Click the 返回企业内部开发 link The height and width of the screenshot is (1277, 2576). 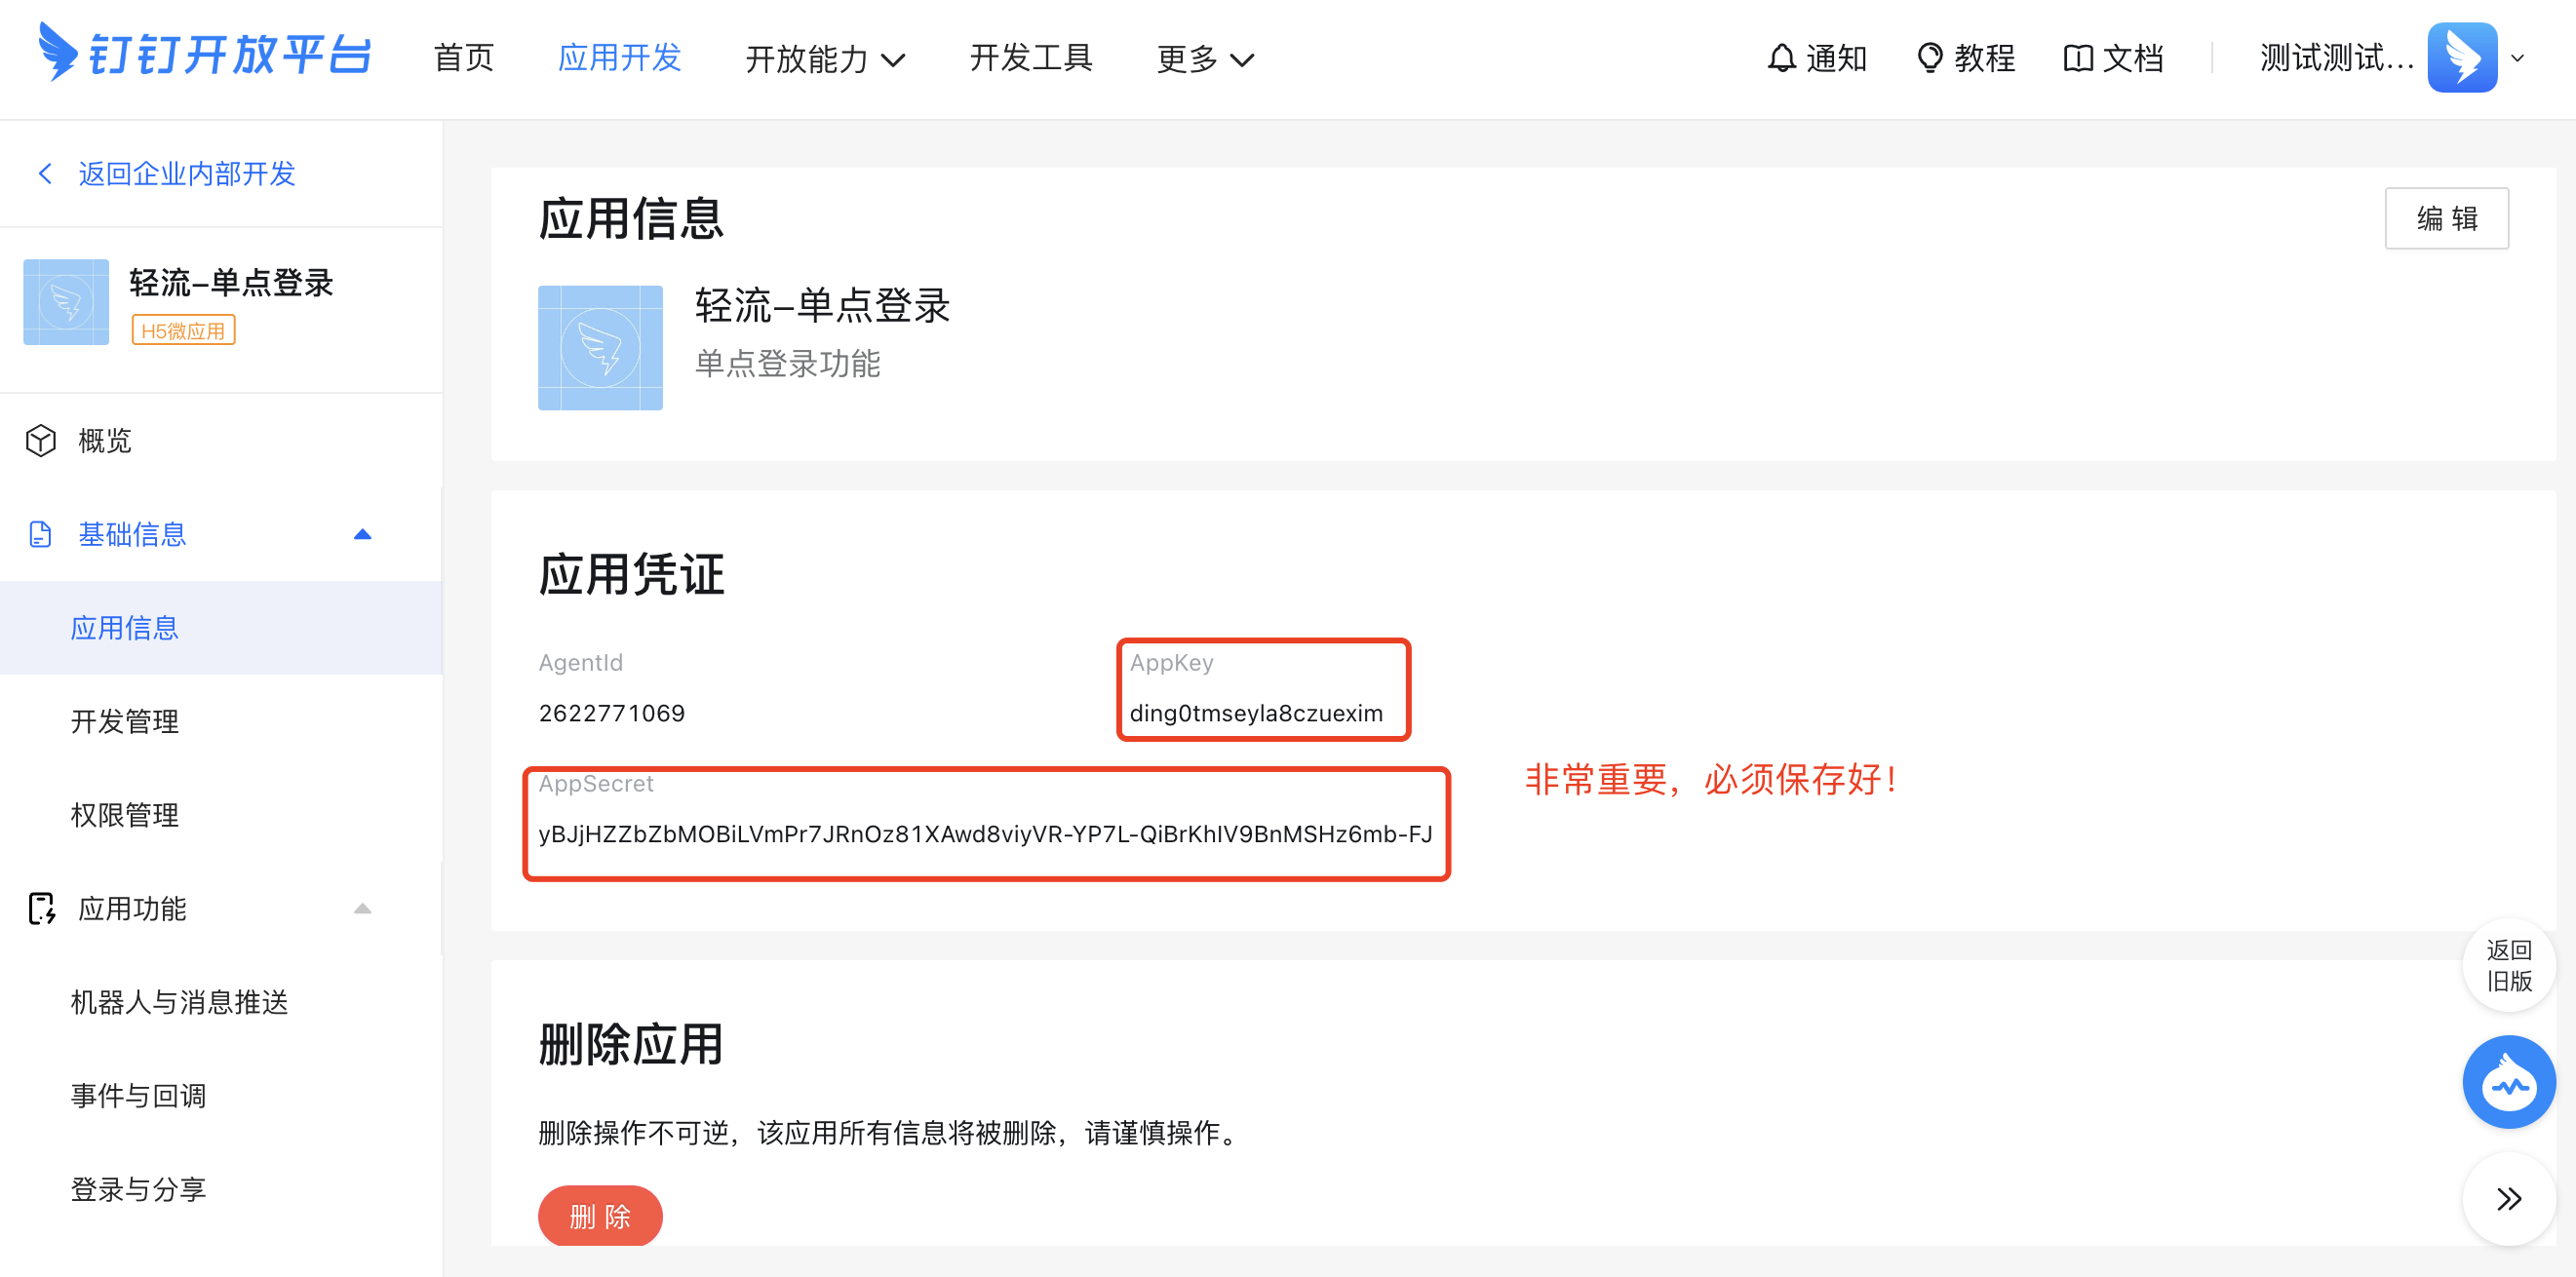coord(187,174)
